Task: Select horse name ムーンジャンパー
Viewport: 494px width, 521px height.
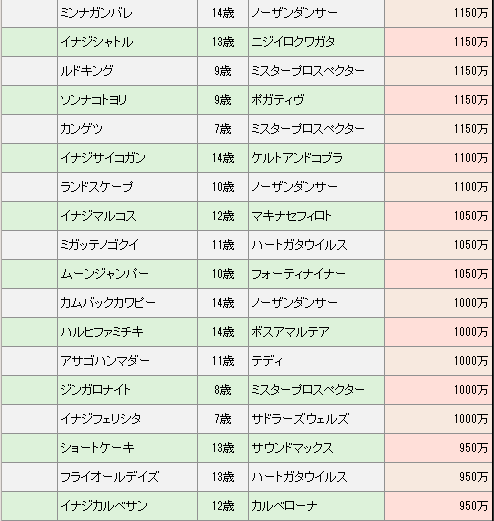Action: point(105,274)
